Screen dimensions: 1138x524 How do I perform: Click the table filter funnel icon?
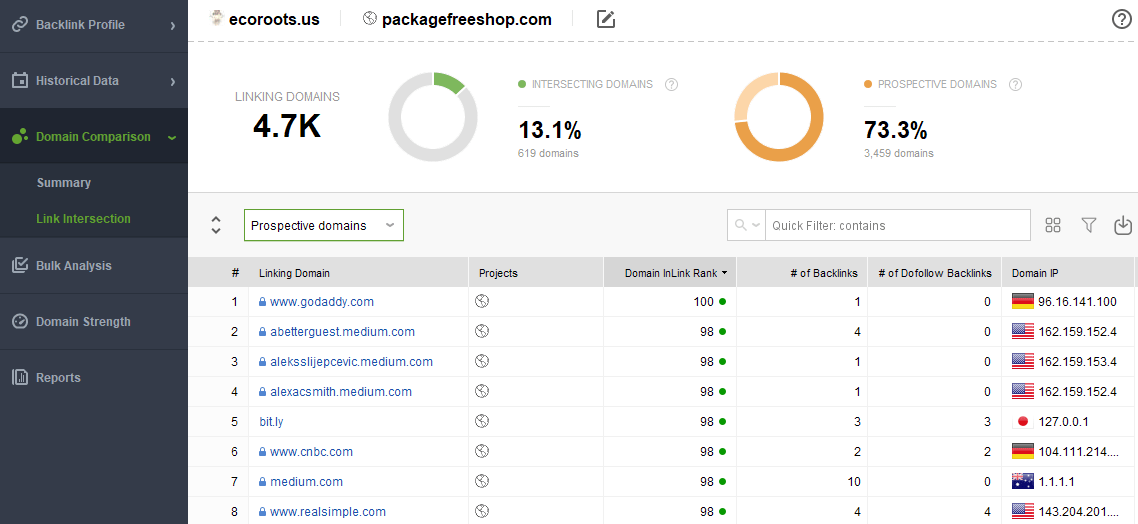click(x=1088, y=225)
